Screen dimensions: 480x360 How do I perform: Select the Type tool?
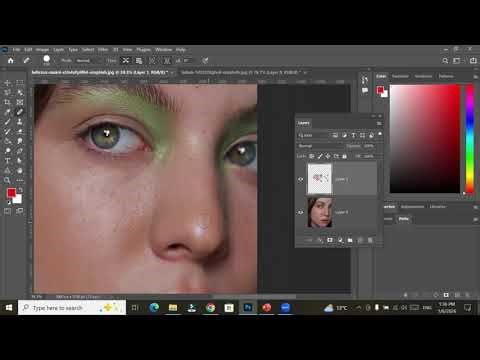[x=7, y=161]
